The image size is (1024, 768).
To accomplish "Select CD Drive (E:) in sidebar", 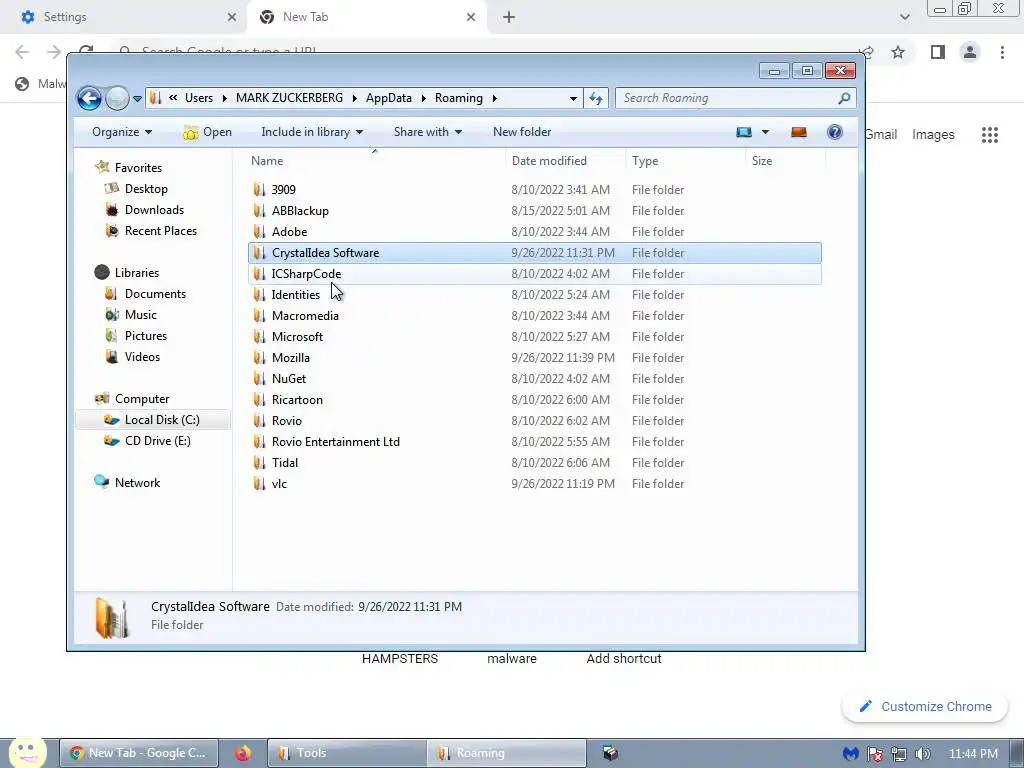I will [157, 441].
